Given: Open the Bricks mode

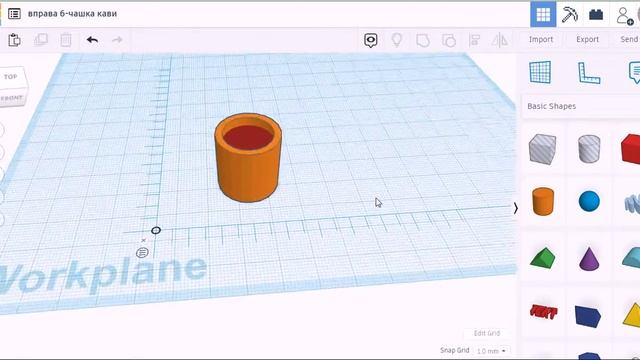Looking at the screenshot, I should click(x=596, y=15).
